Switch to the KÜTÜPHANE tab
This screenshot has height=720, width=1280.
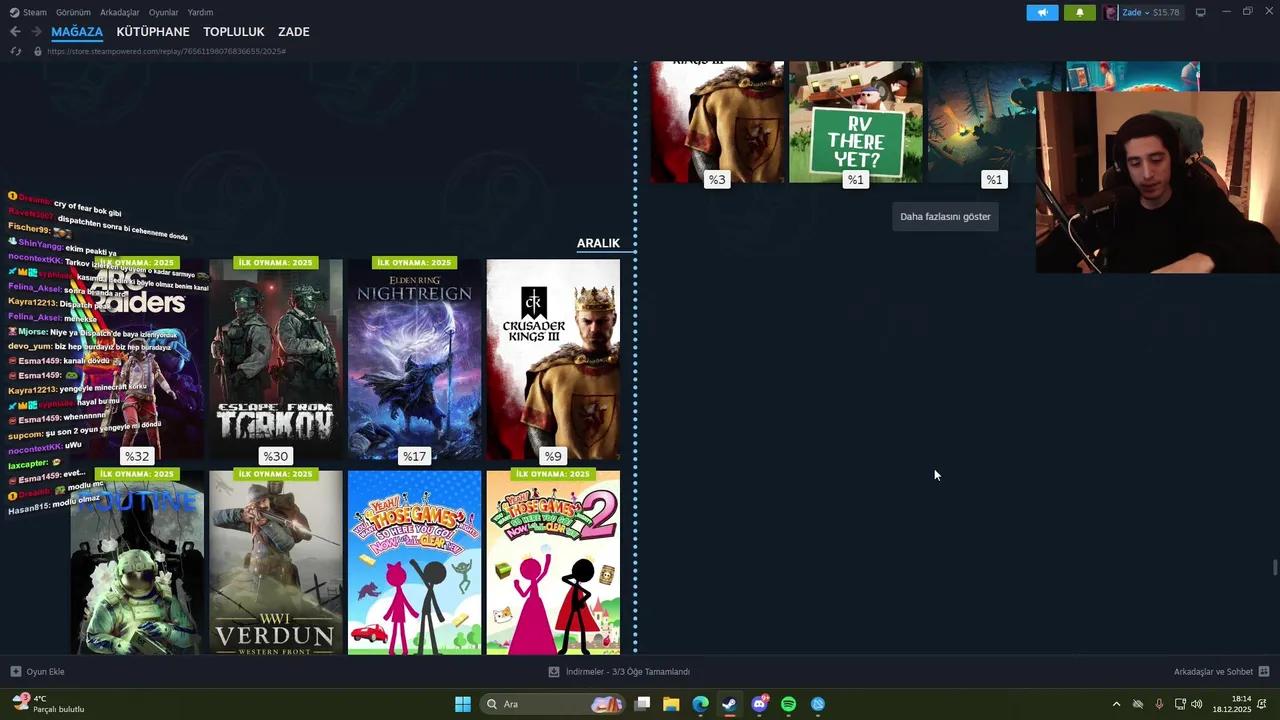pyautogui.click(x=153, y=32)
